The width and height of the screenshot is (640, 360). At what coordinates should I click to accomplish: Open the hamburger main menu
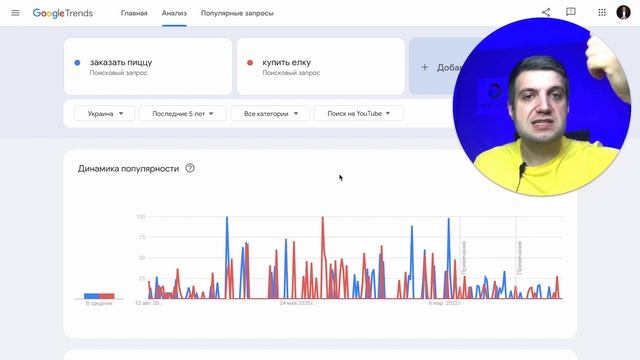click(x=15, y=13)
